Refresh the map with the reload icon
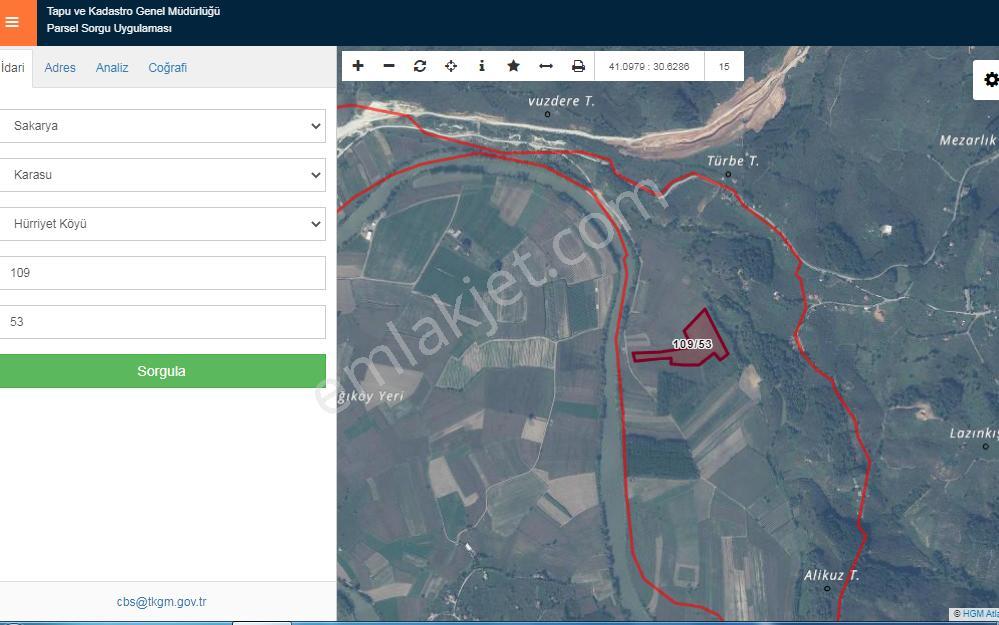 click(x=420, y=66)
